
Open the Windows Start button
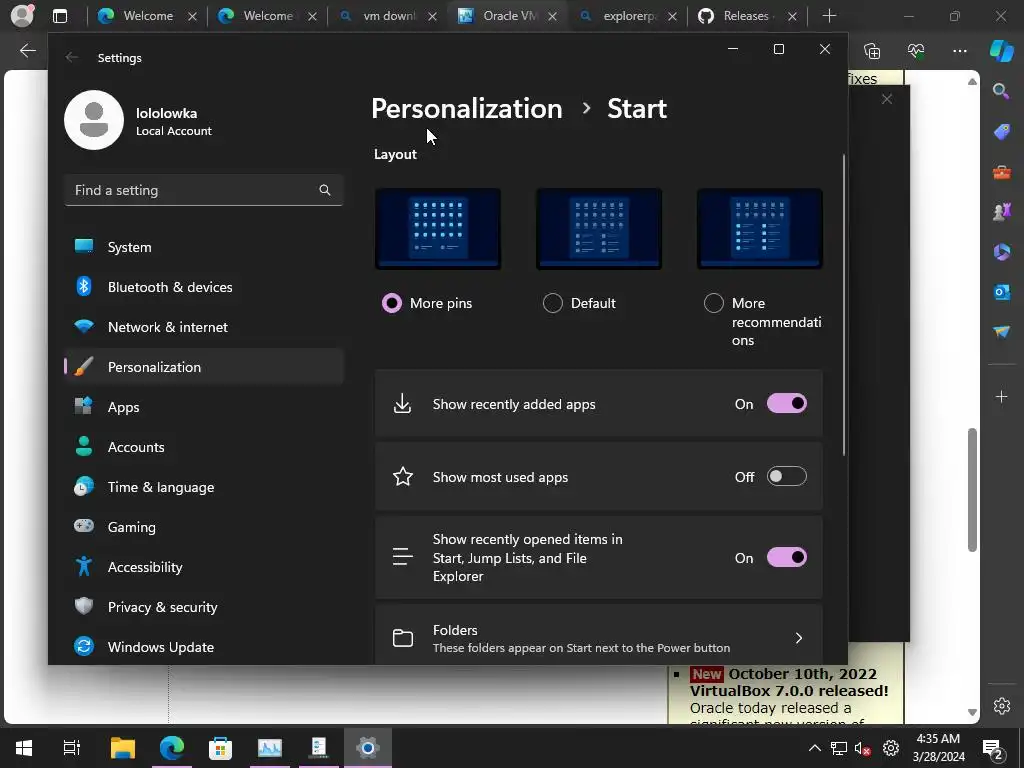[x=24, y=748]
